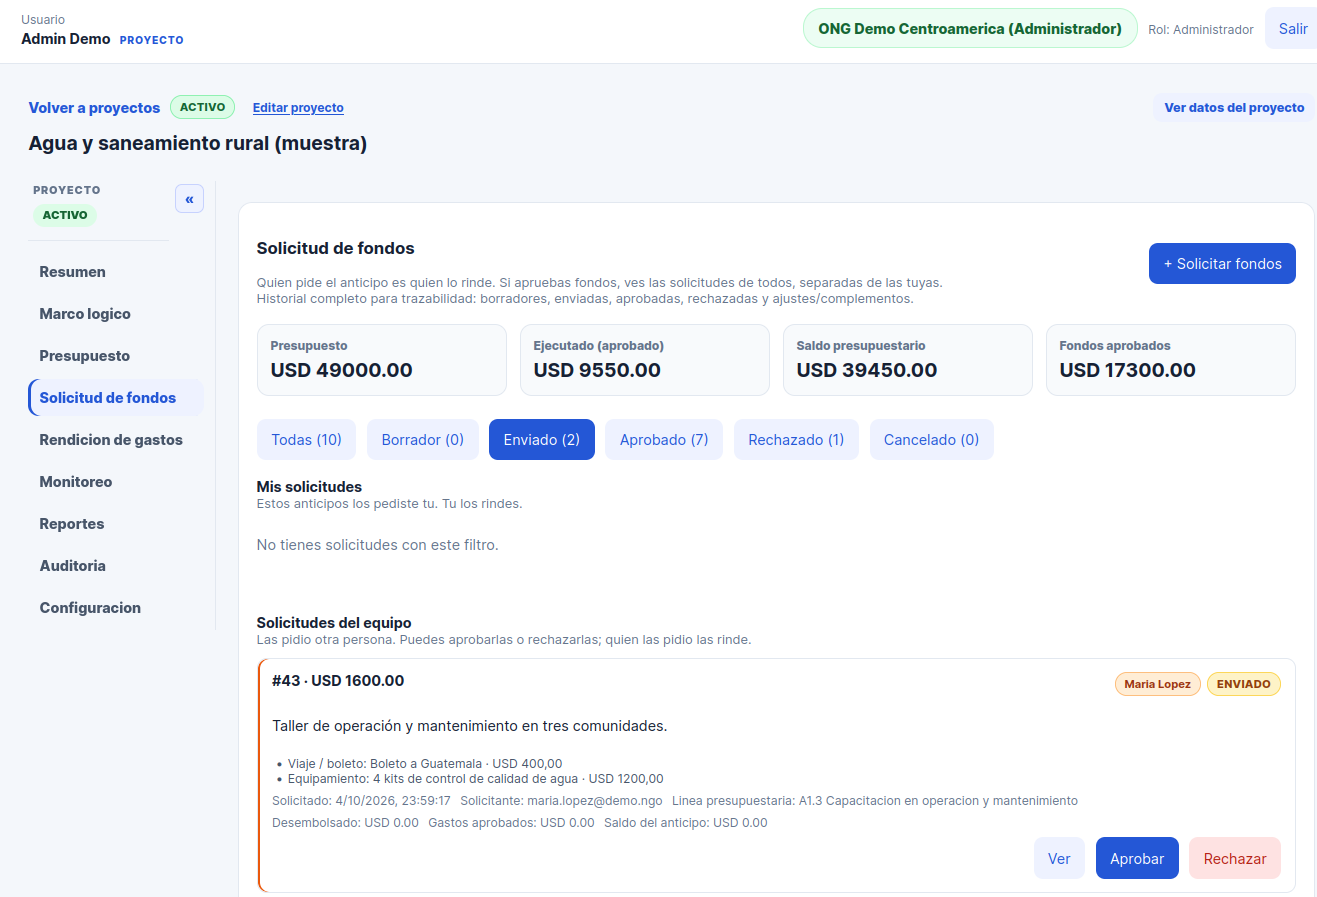The height and width of the screenshot is (897, 1317).
Task: Click the ENVIADO status badge on request #43
Action: (x=1243, y=684)
